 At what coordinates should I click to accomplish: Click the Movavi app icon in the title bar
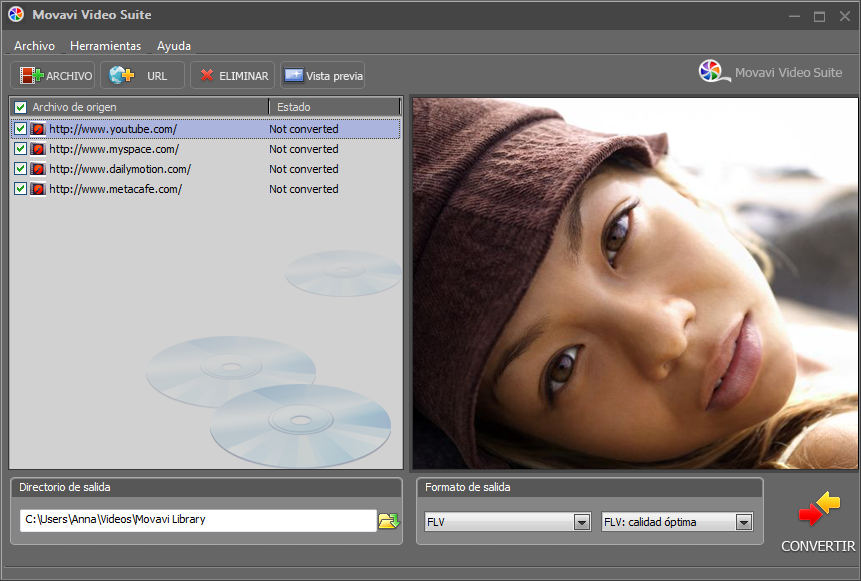coord(16,15)
